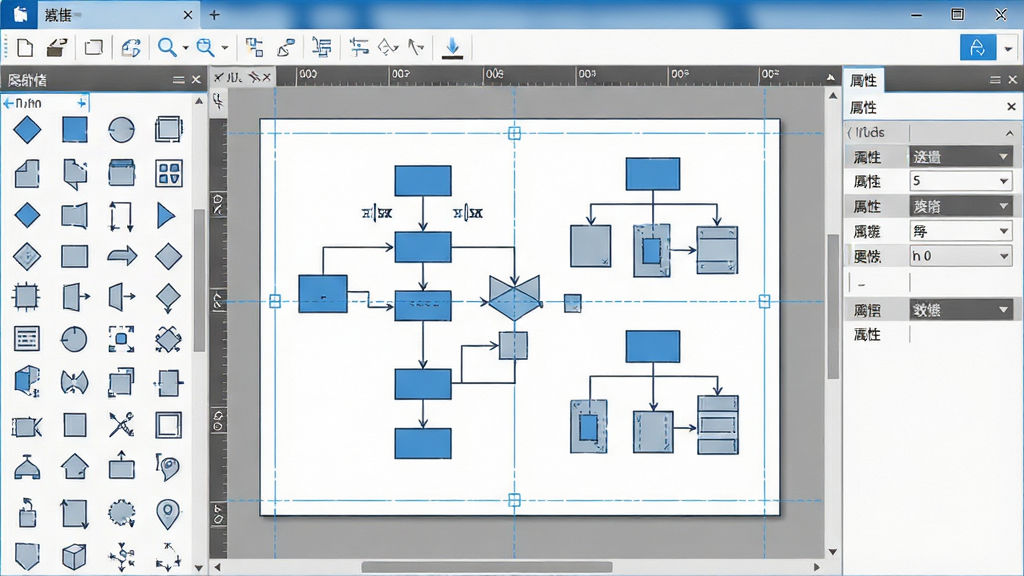Viewport: 1024px width, 576px height.
Task: Click the blue plus icon in shapes panel
Action: (x=82, y=103)
